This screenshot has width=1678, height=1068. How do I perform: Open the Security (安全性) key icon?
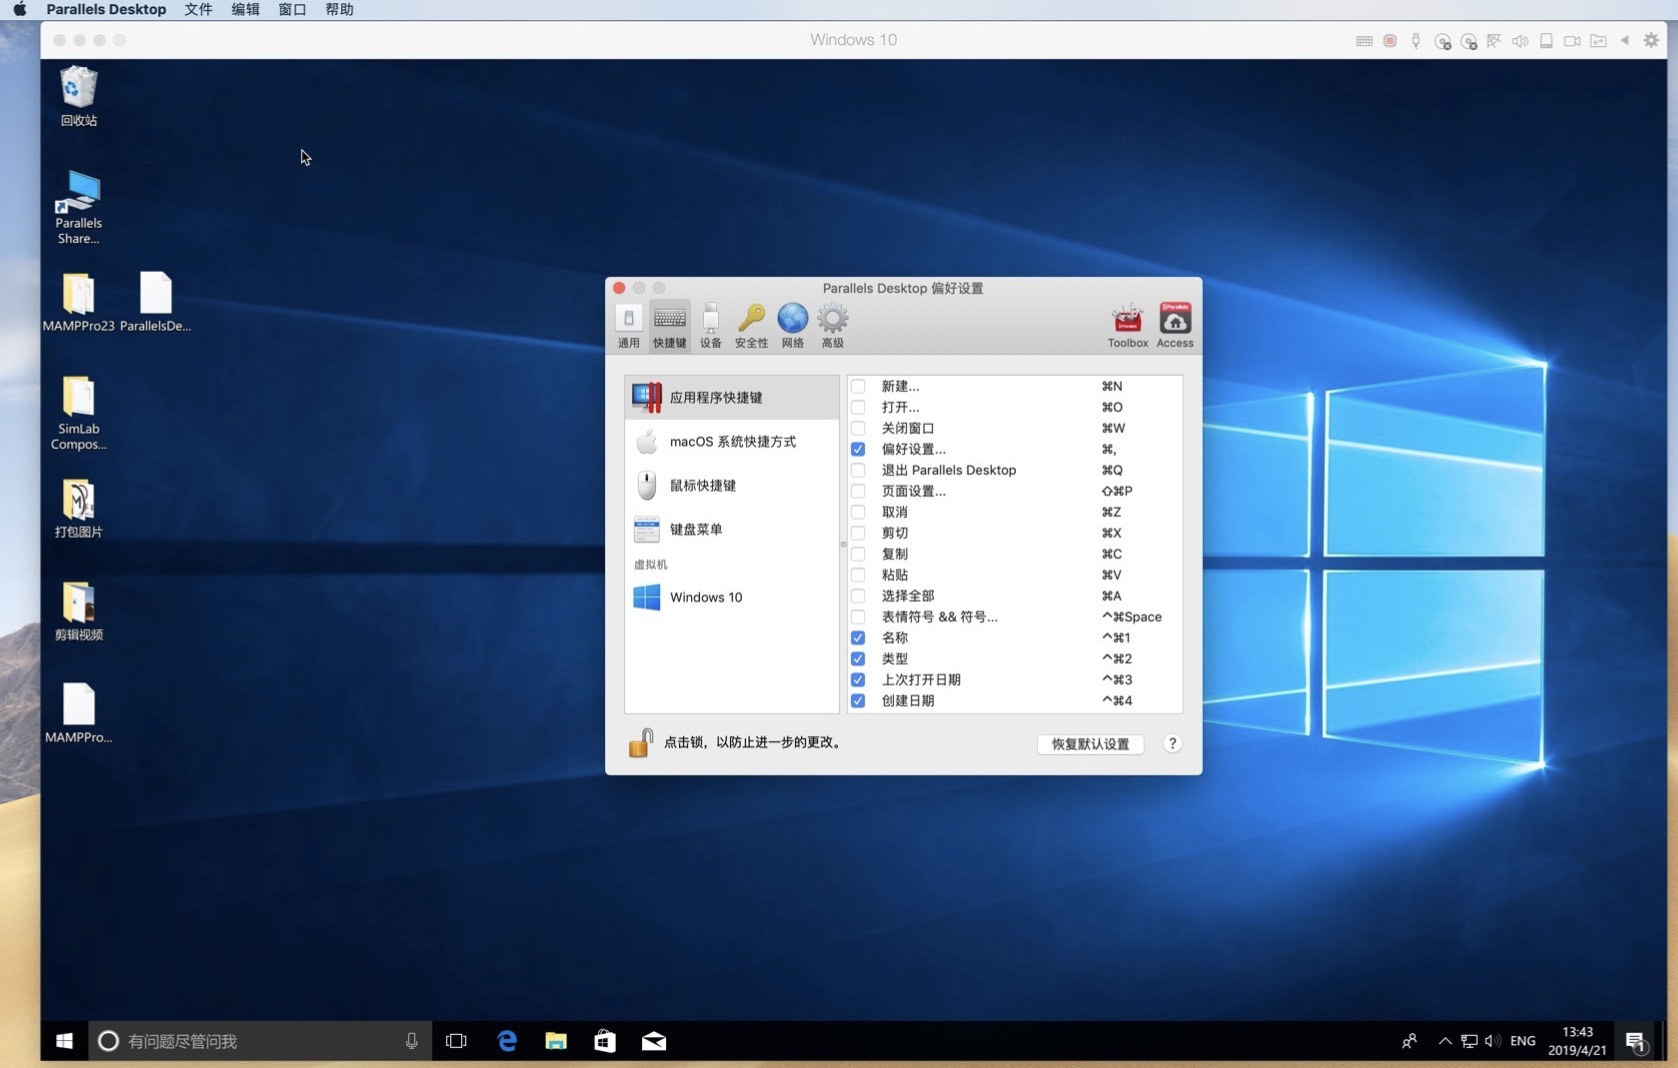point(751,326)
